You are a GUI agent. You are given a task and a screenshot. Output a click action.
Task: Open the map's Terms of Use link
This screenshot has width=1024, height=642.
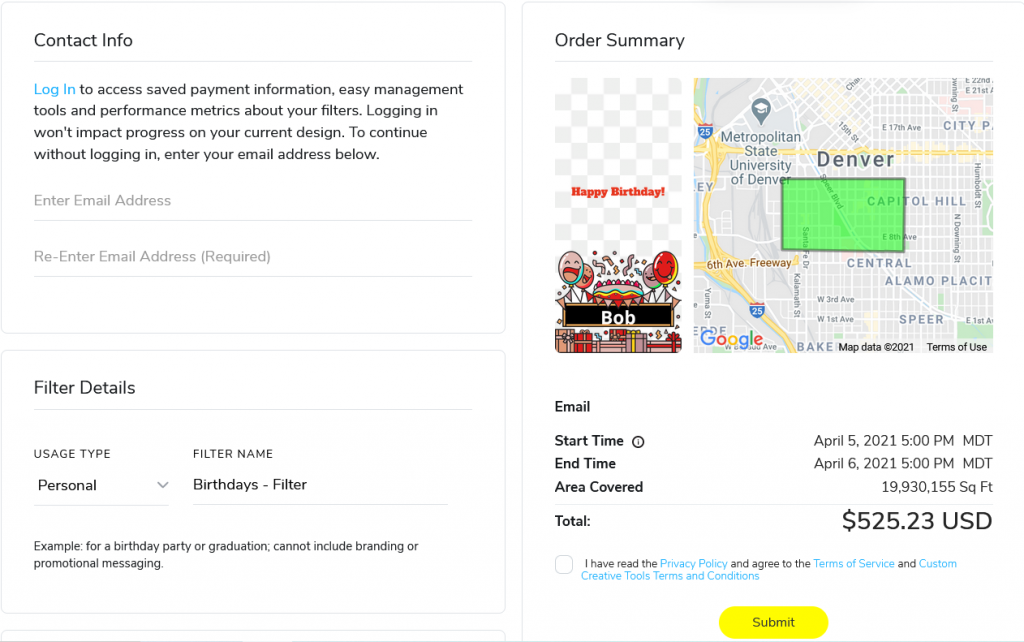(956, 346)
